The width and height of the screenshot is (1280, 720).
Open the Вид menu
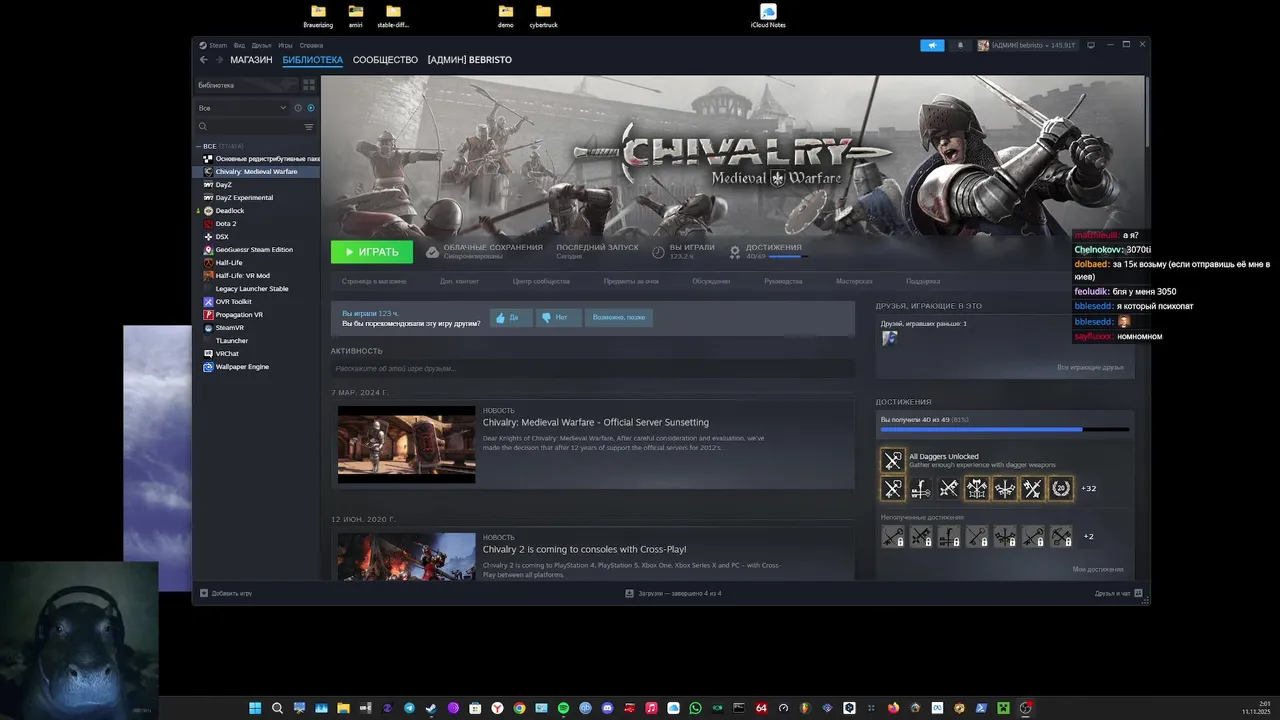coord(239,45)
